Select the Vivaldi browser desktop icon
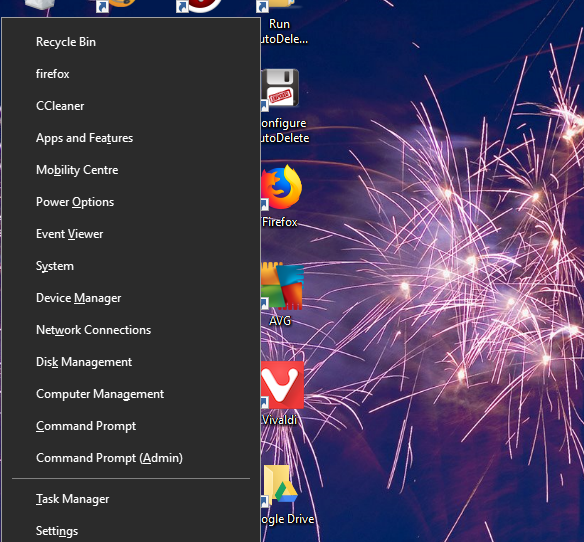This screenshot has width=584, height=542. click(x=282, y=385)
